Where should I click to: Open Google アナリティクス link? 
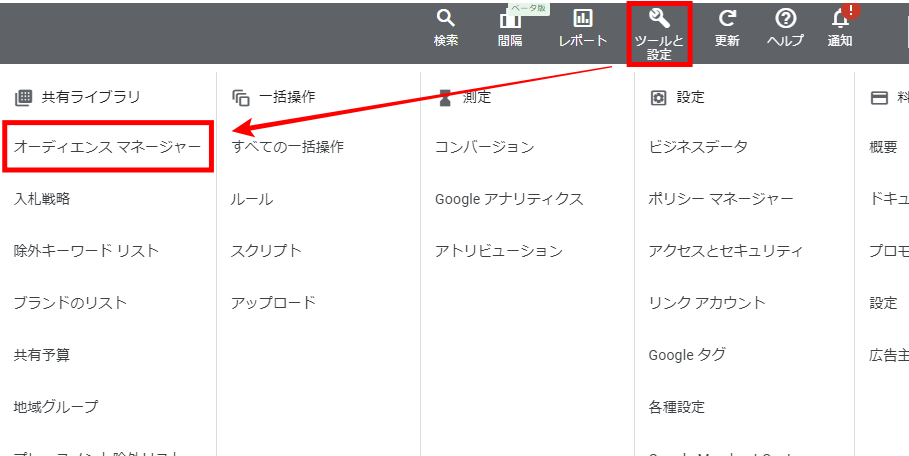tap(508, 199)
